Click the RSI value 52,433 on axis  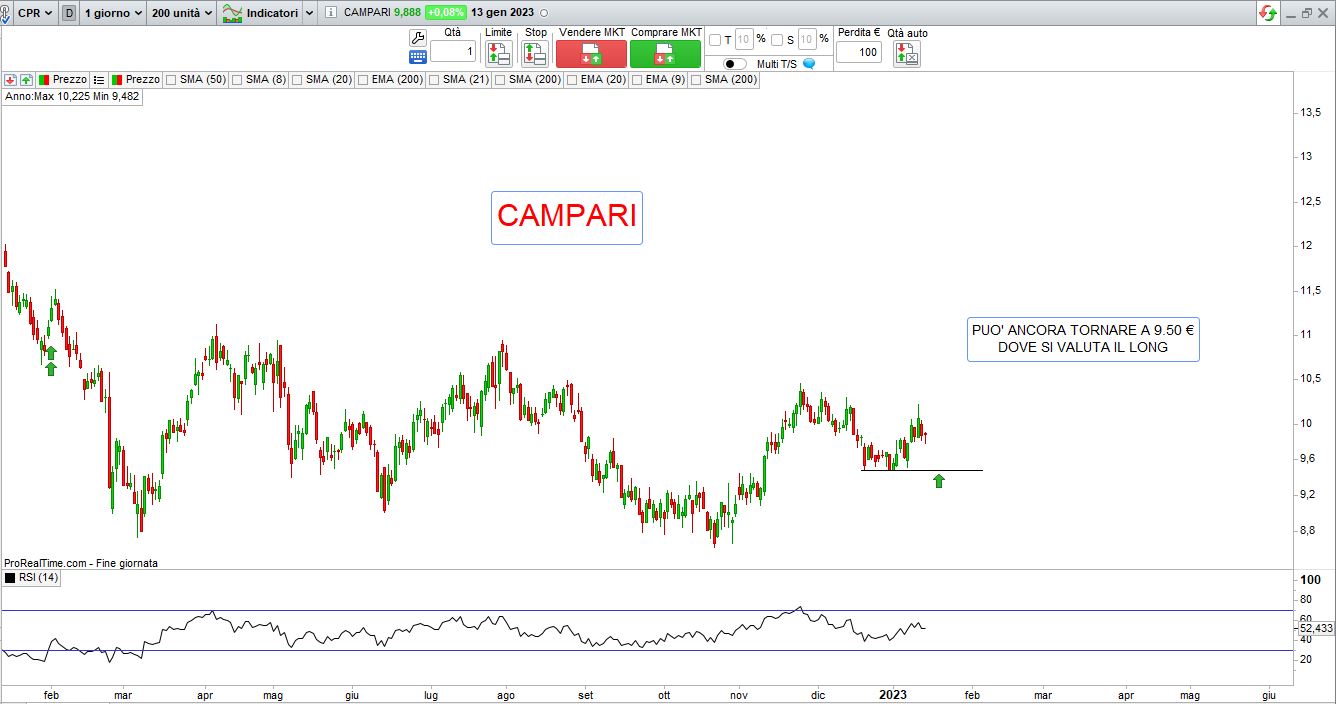[1316, 628]
